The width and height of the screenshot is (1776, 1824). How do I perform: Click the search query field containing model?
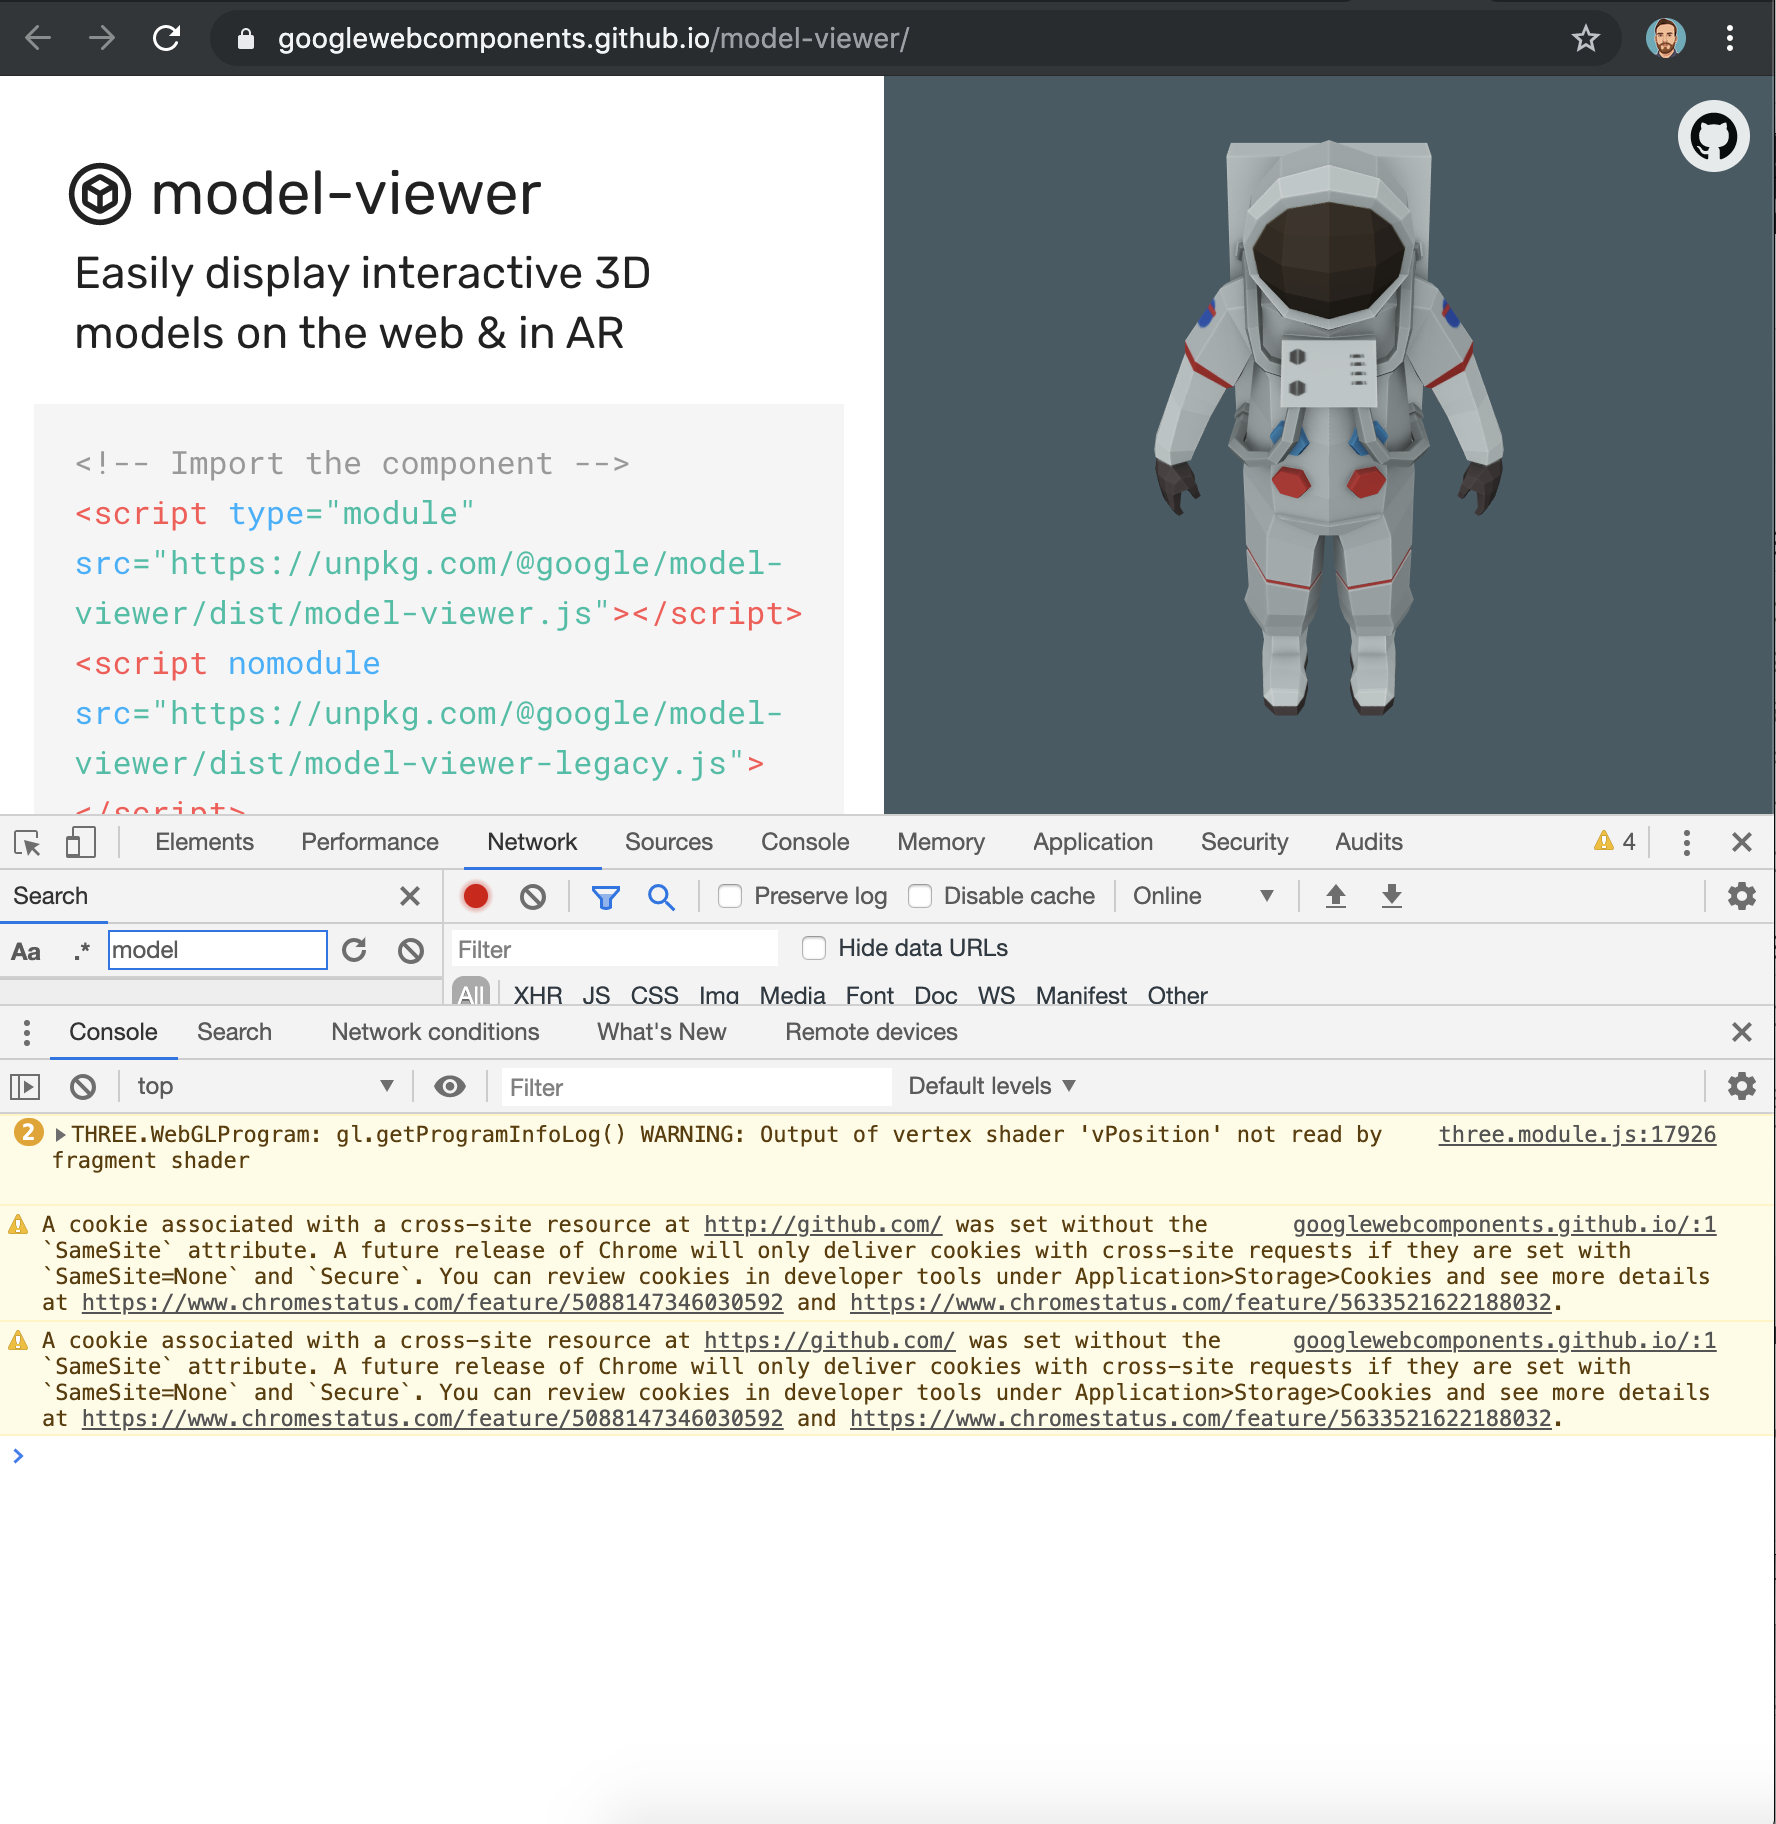click(x=217, y=950)
